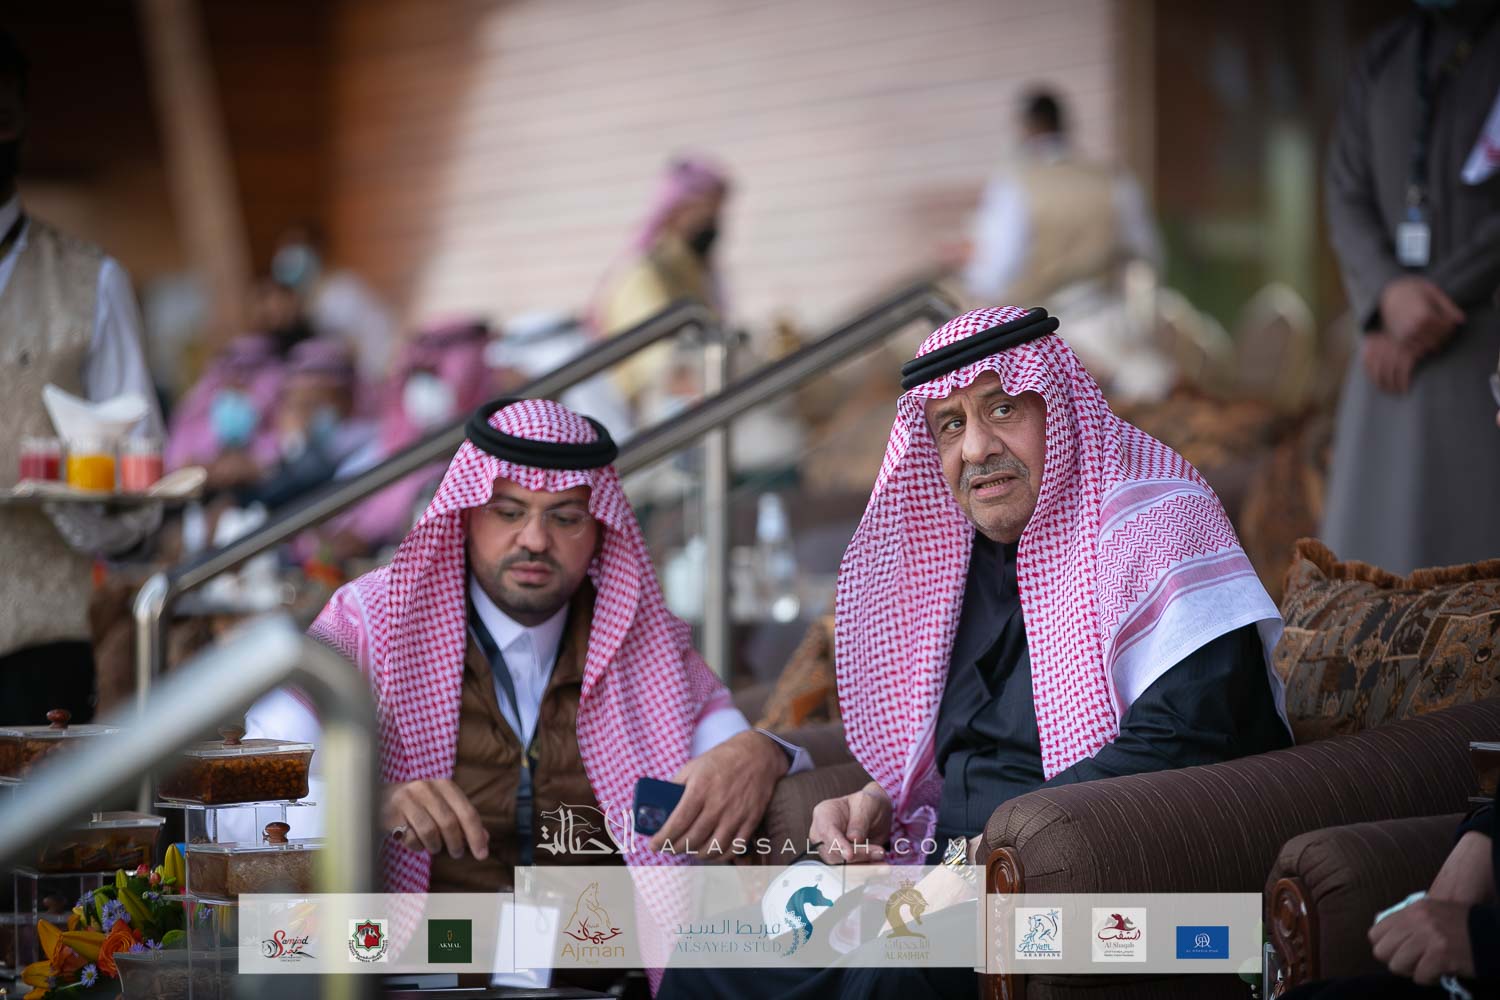The height and width of the screenshot is (1000, 1500).
Task: Click the Ajman text label under logo
Action: (595, 948)
